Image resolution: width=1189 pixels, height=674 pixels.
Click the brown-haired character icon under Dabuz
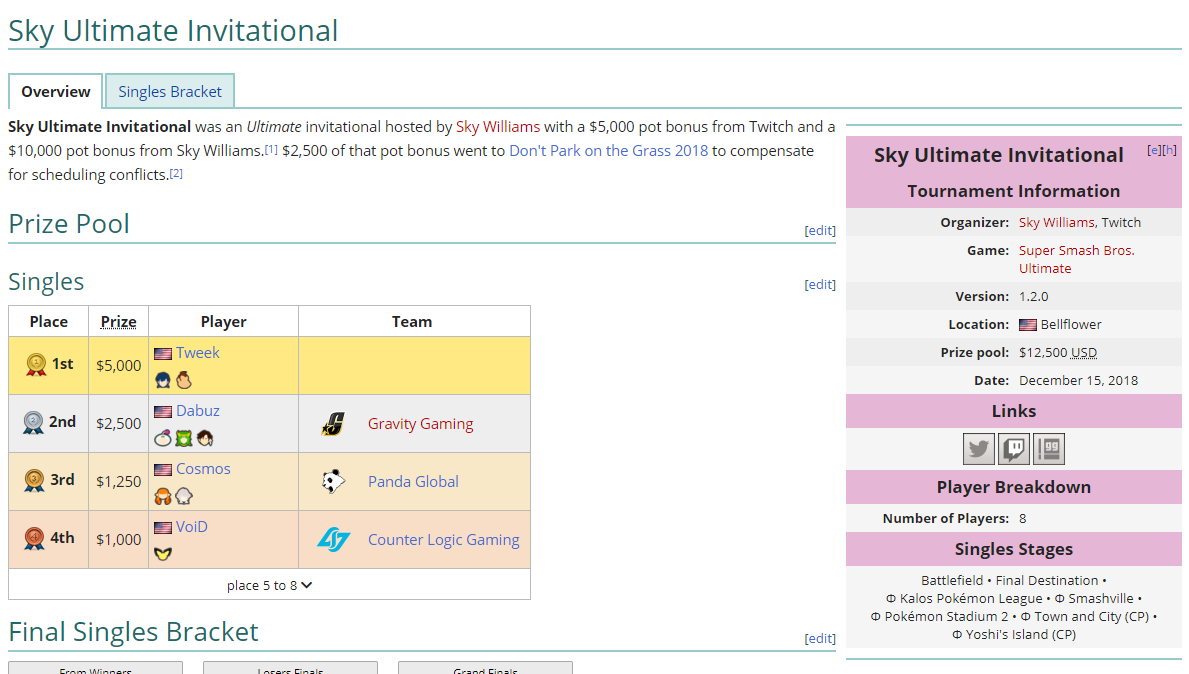tap(205, 437)
